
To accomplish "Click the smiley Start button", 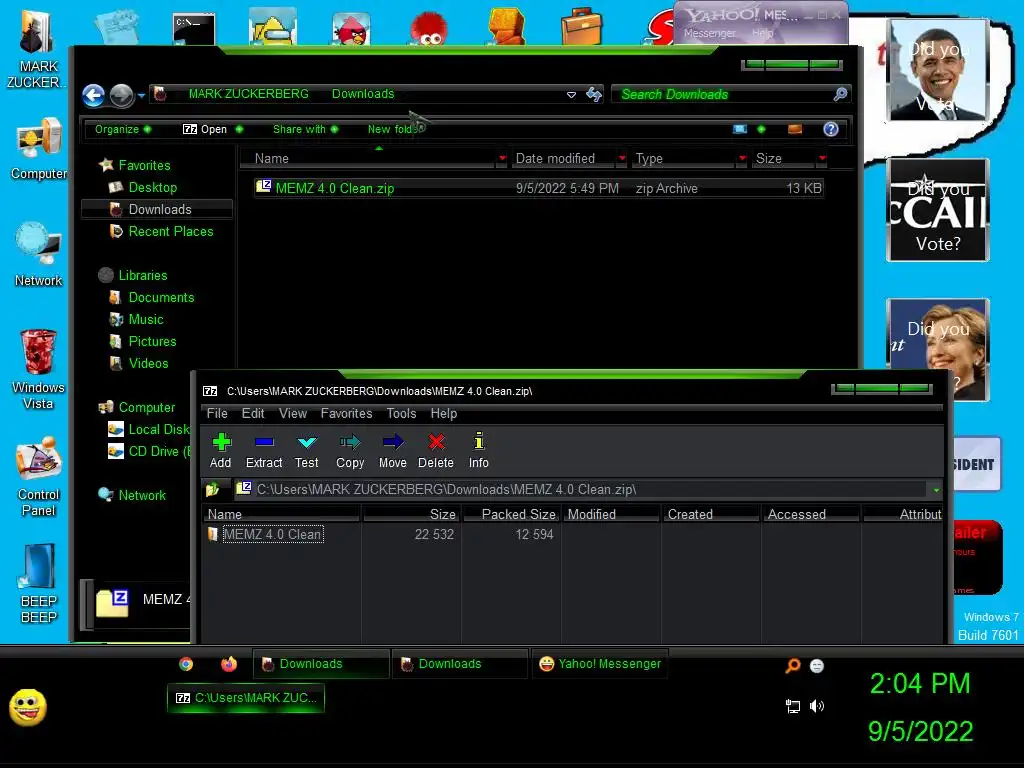I will point(27,707).
